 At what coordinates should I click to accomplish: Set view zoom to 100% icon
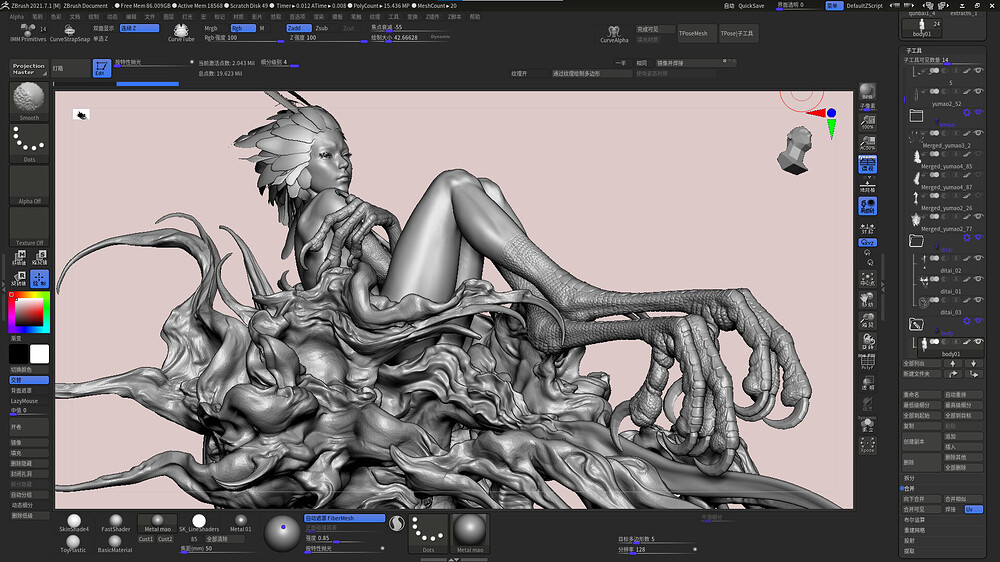coord(867,121)
